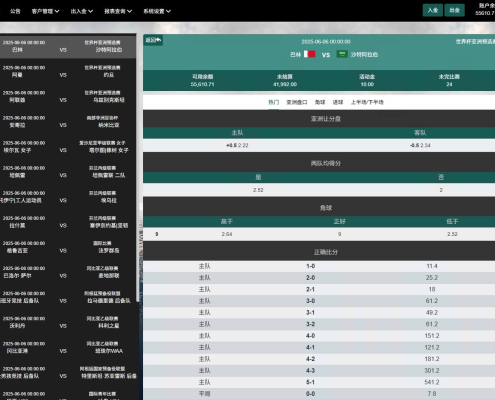This screenshot has height=400, width=495.
Task: Click the 出金 withdraw button
Action: point(454,10)
